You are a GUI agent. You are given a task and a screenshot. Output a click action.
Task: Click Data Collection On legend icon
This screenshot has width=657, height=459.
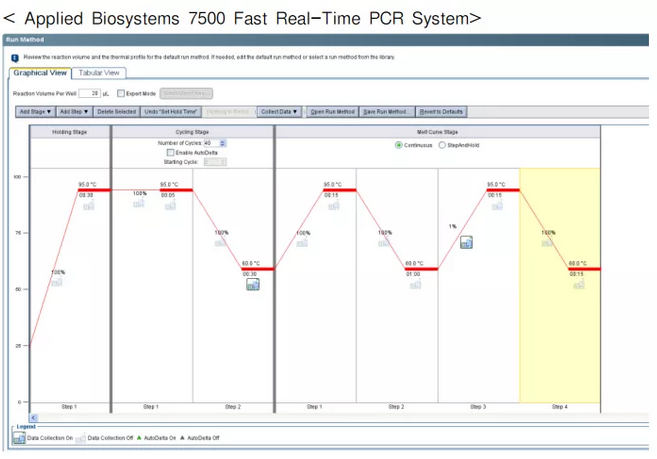pos(19,438)
